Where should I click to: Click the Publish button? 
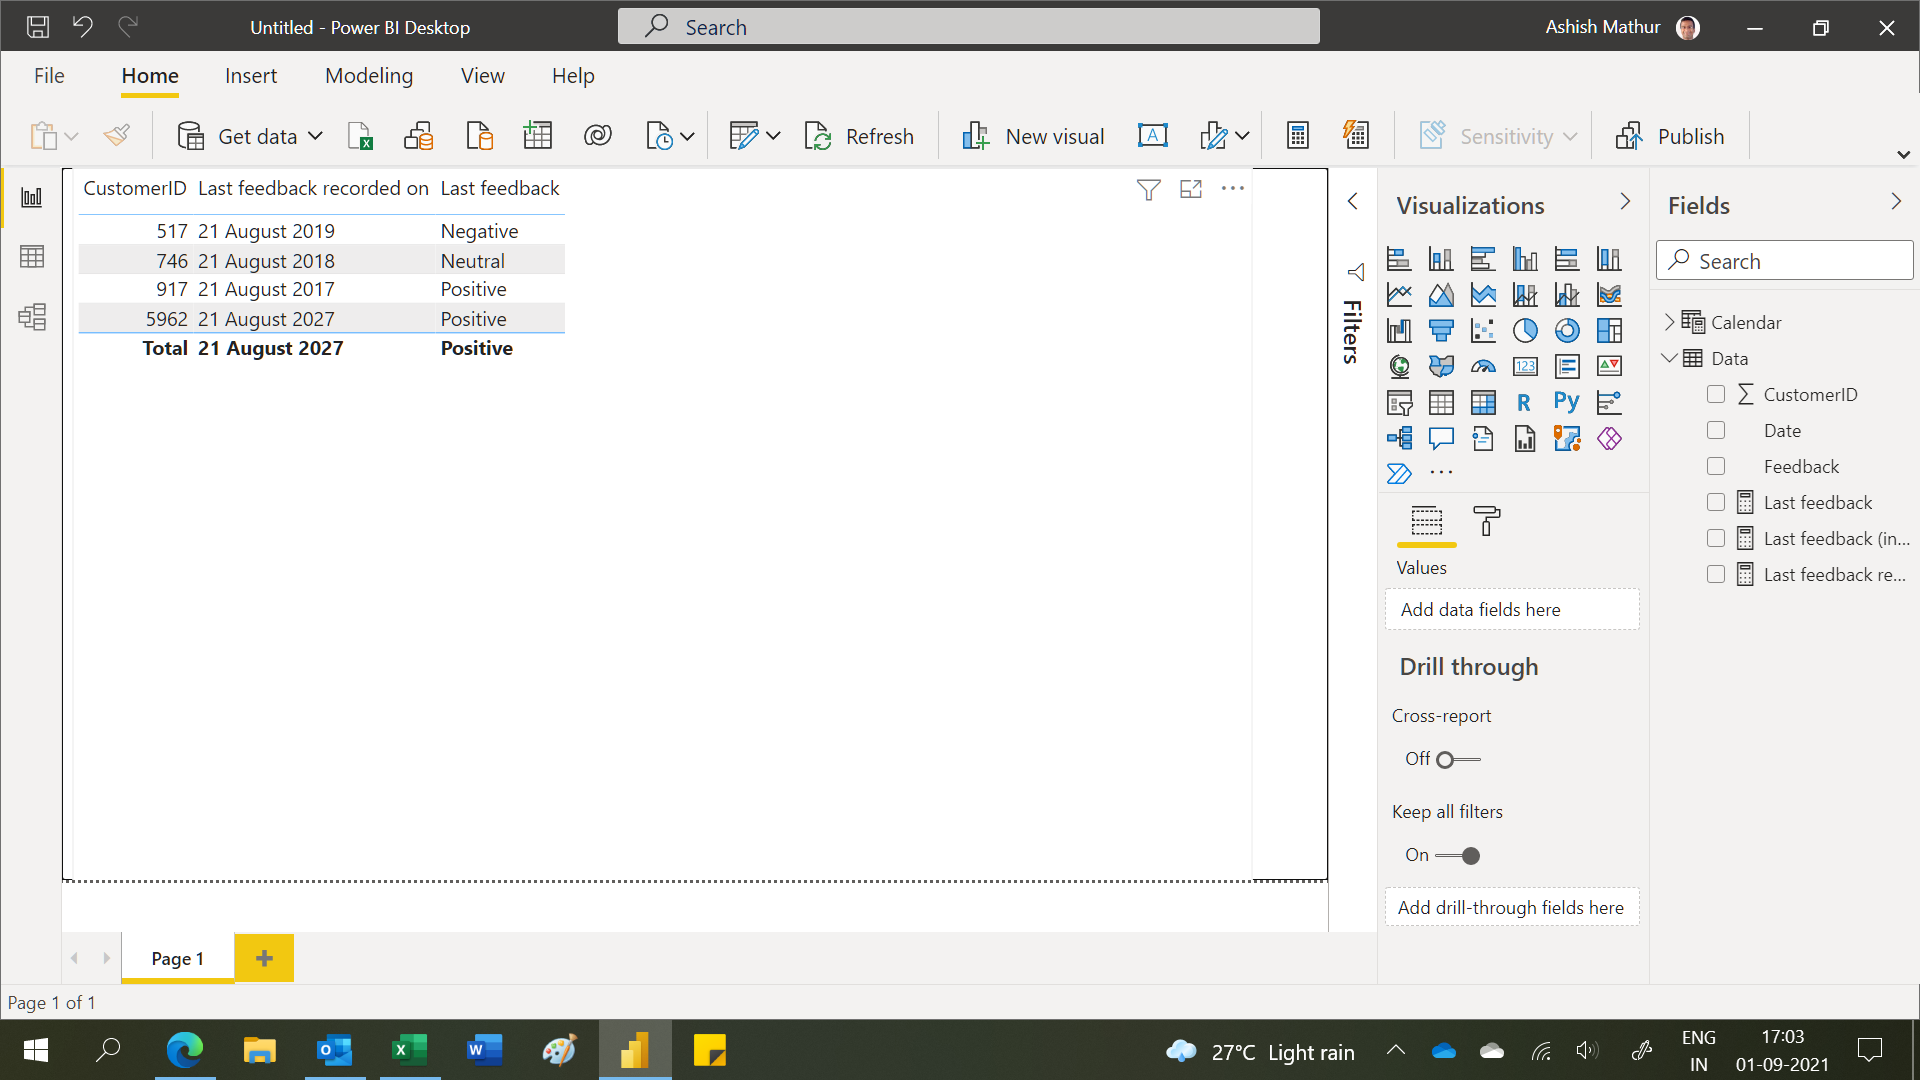(x=1670, y=136)
